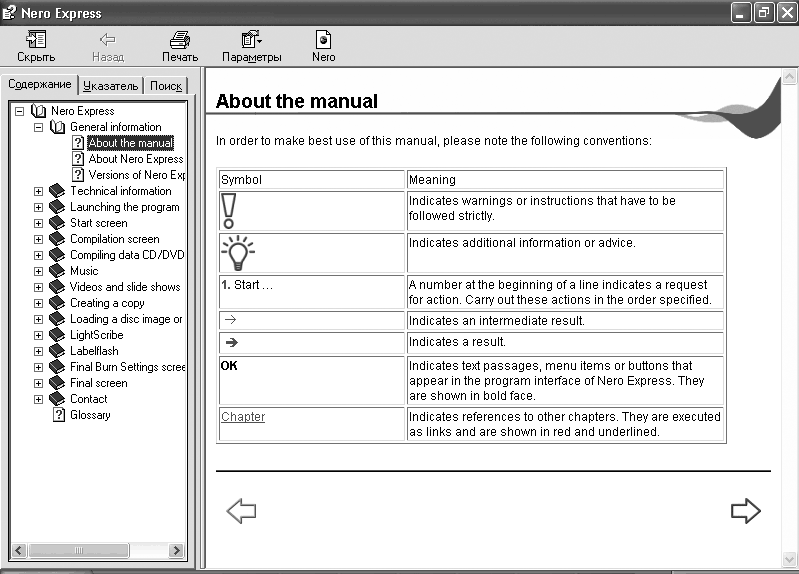
Task: Click the Nero toolbar icon
Action: [x=323, y=46]
